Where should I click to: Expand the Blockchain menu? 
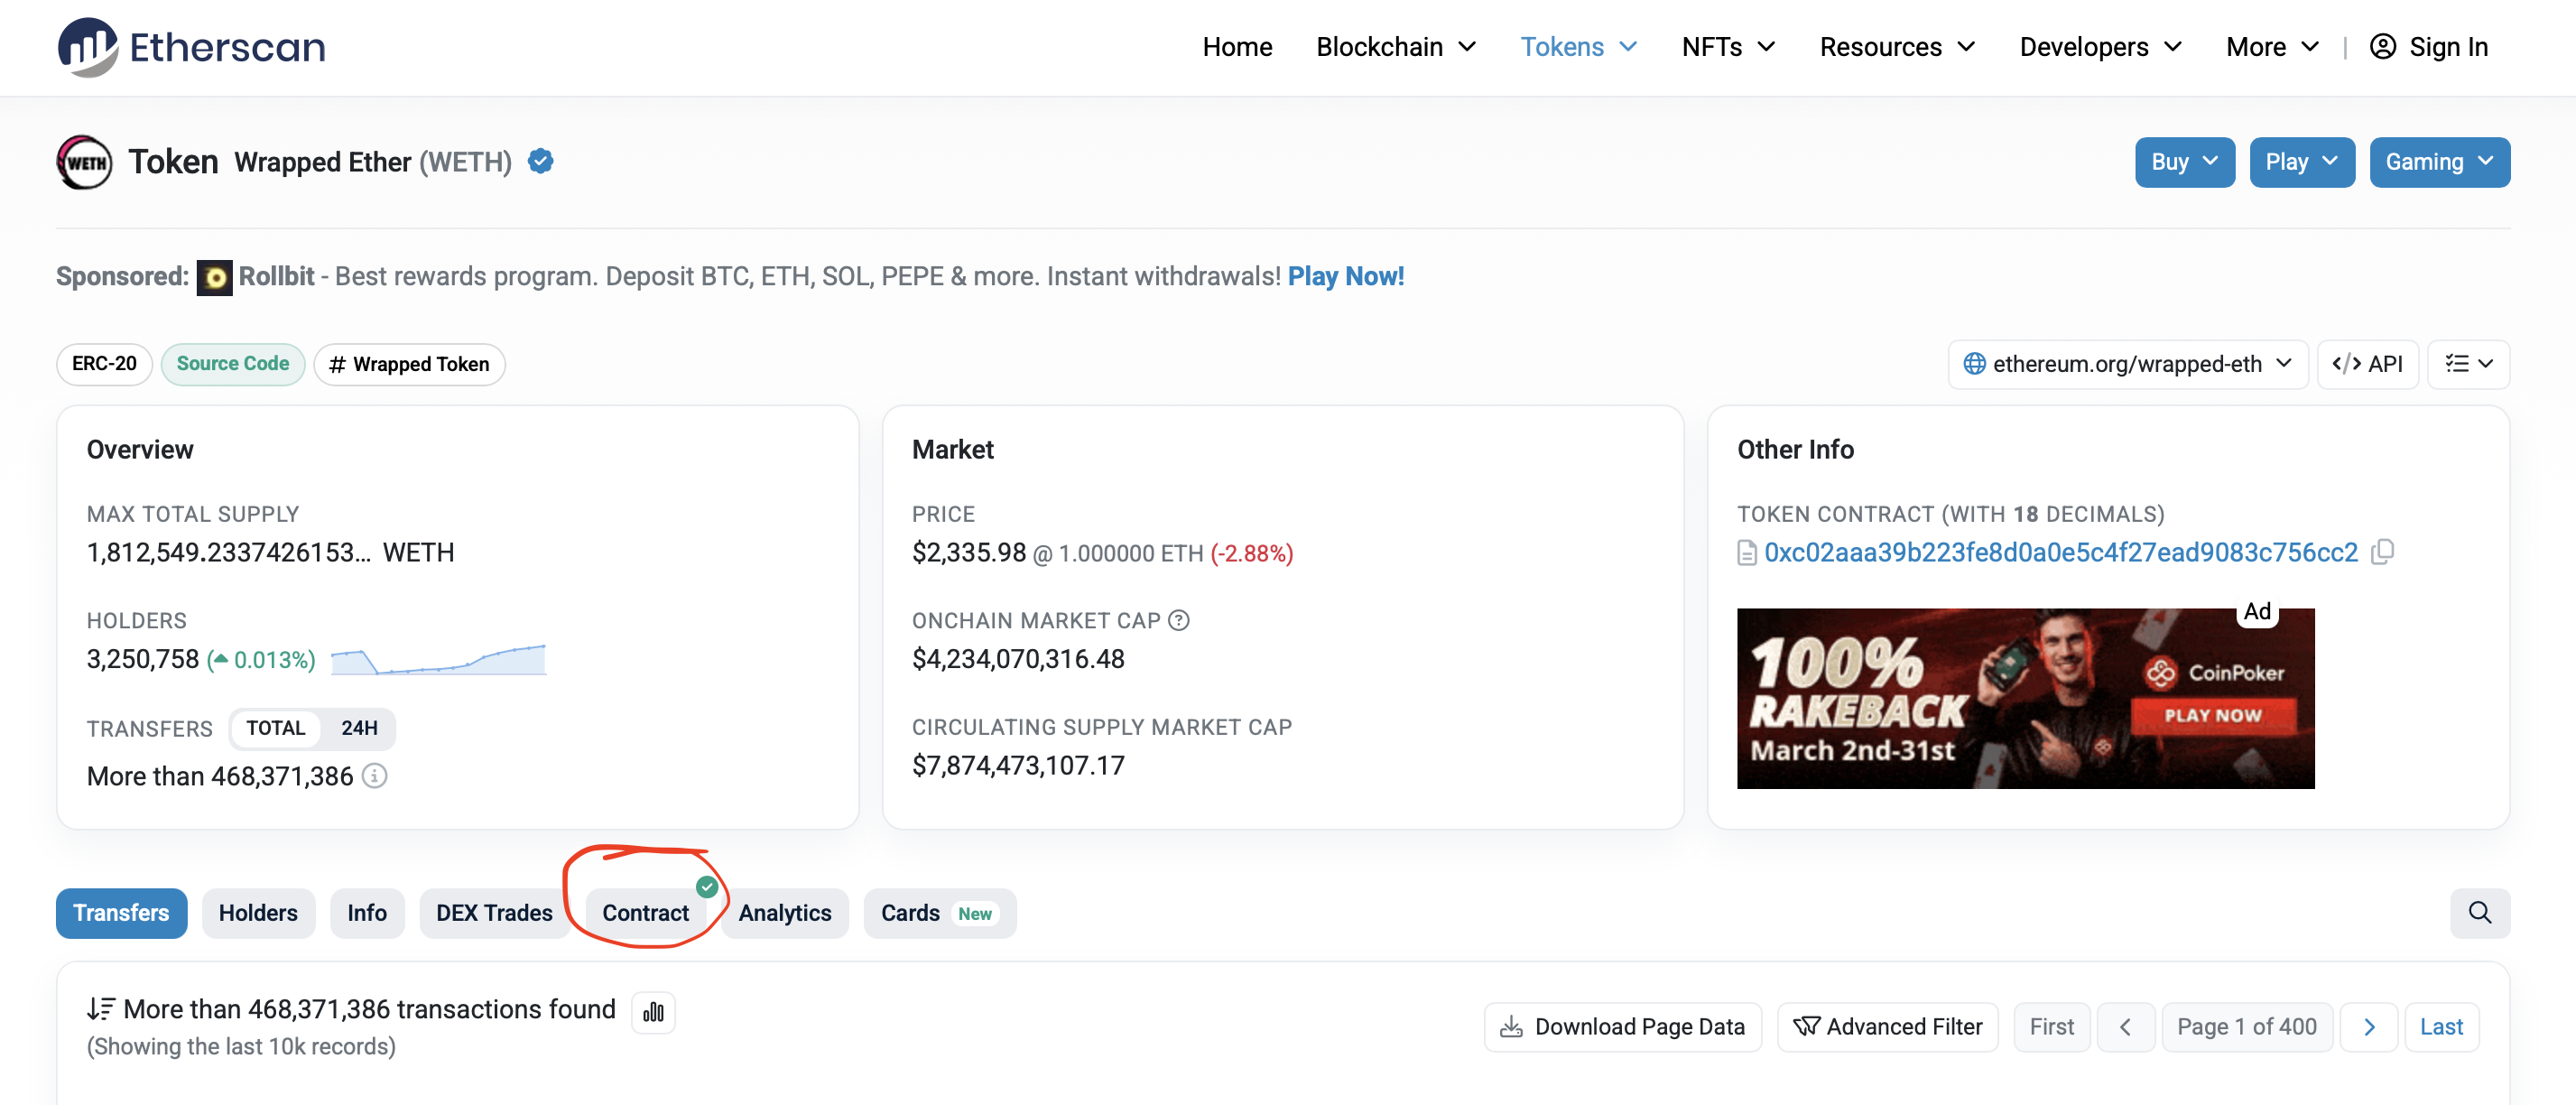pos(1396,47)
